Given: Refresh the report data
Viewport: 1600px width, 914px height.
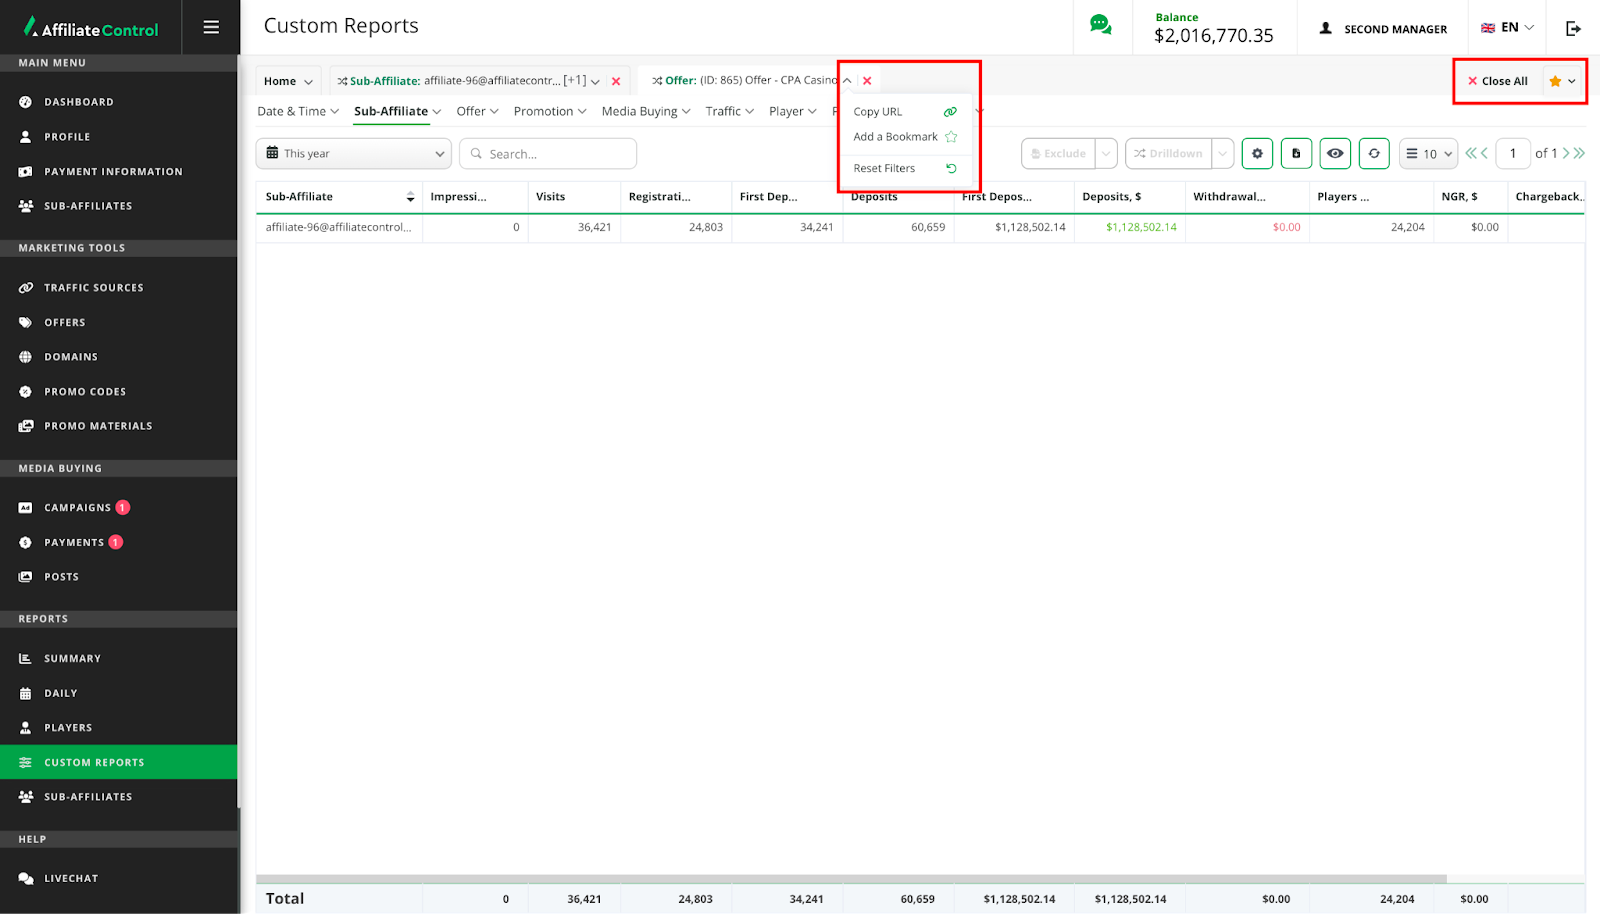Looking at the screenshot, I should [x=1374, y=154].
